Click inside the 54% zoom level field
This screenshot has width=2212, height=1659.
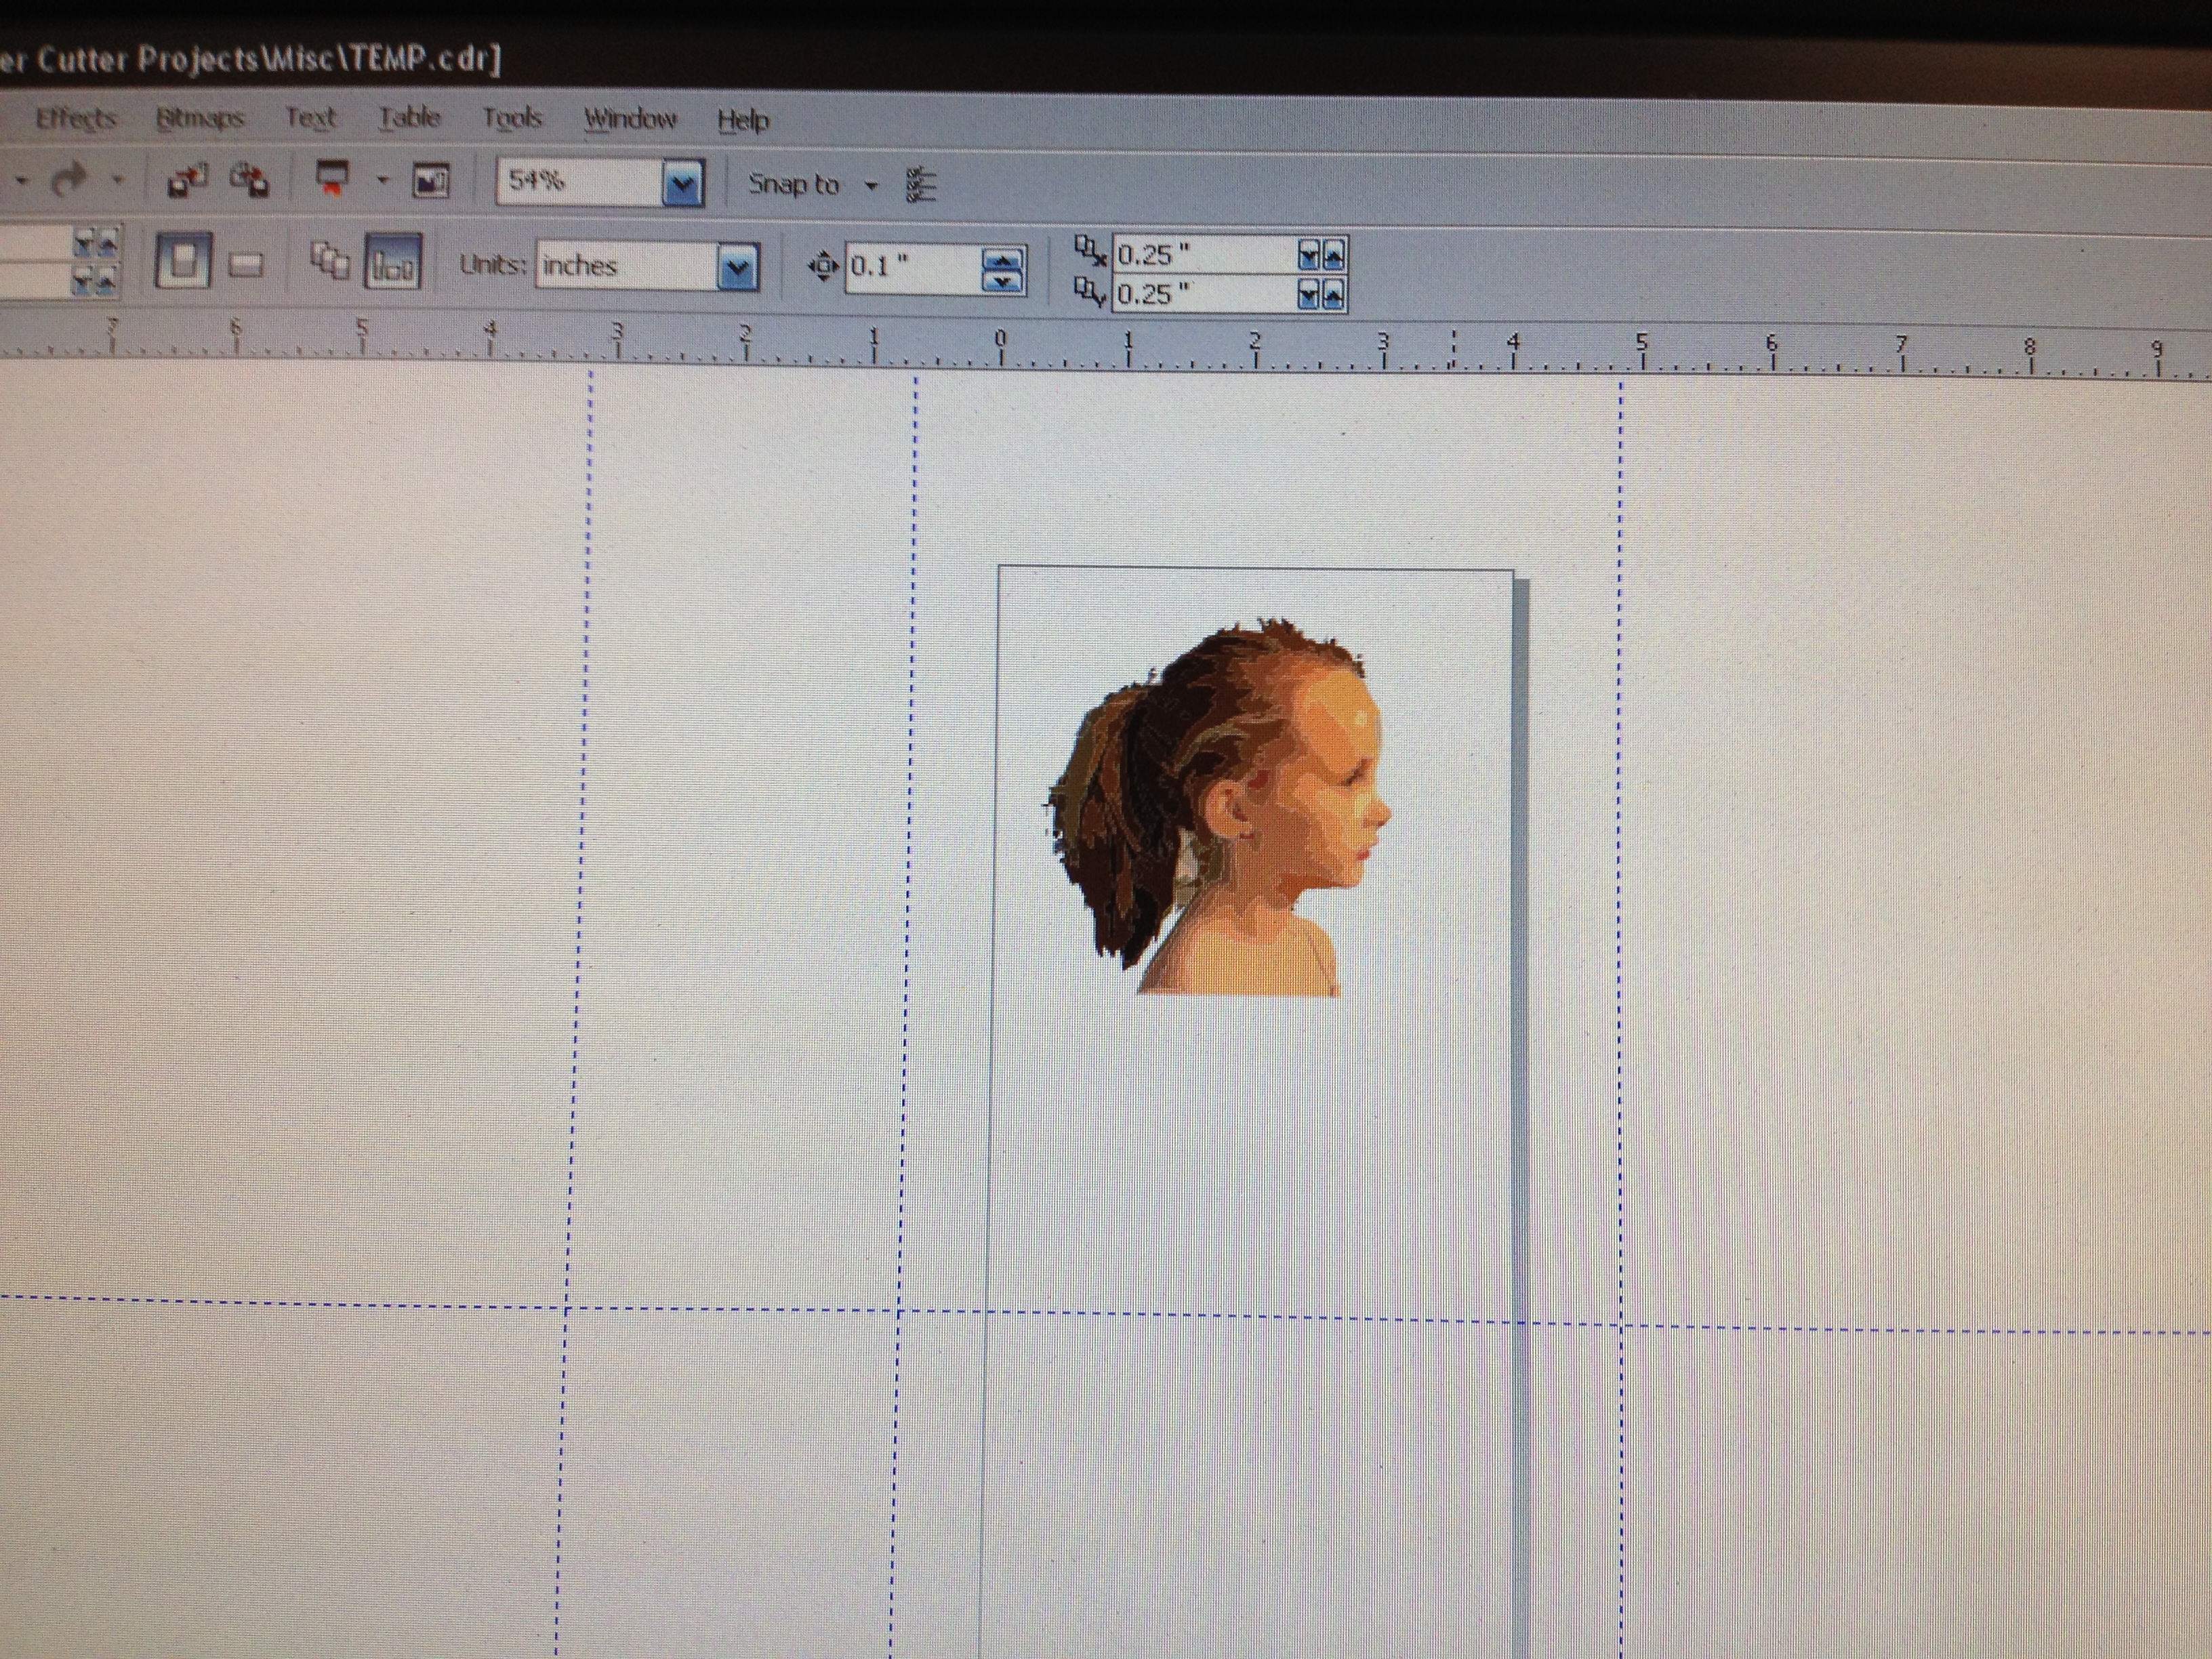pos(580,182)
